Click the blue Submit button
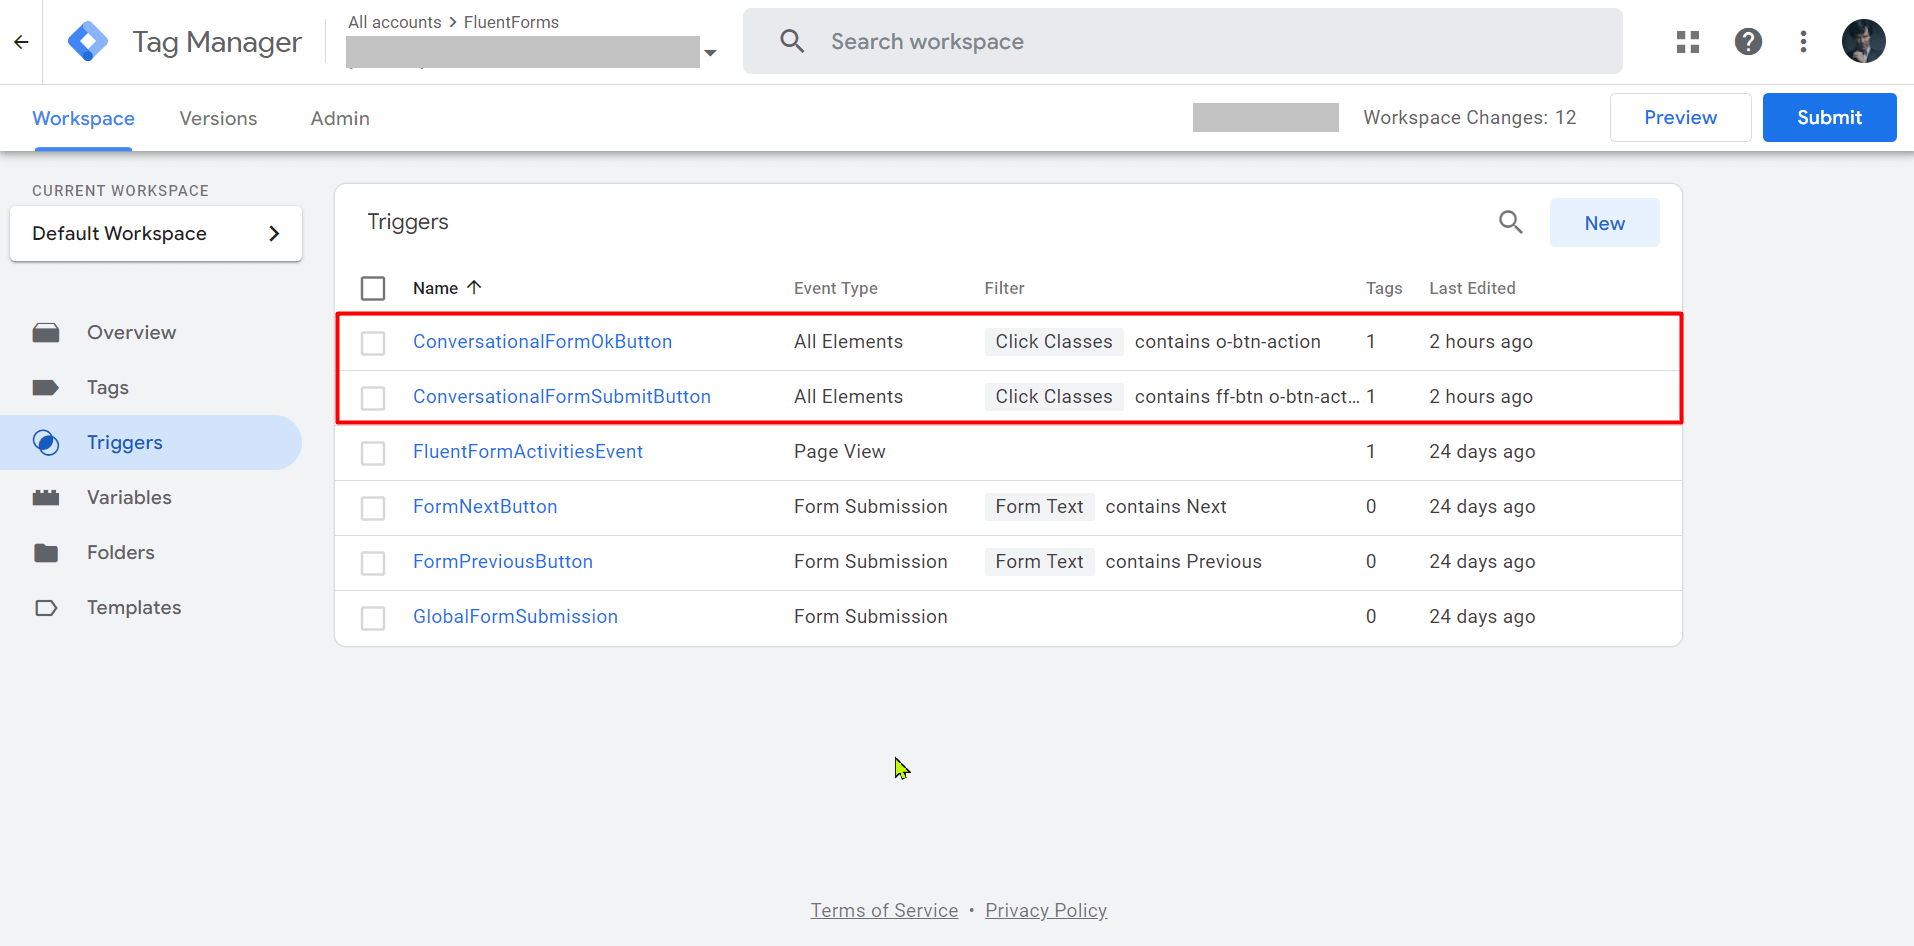The image size is (1914, 946). pos(1829,117)
